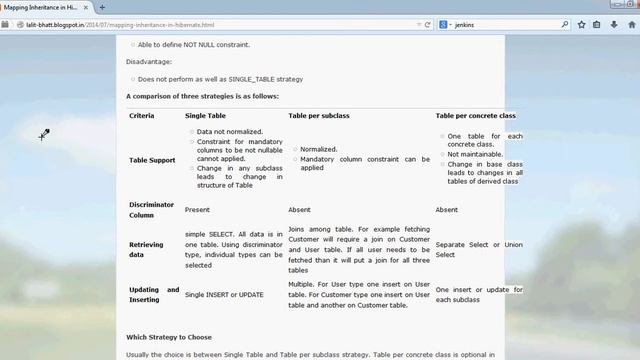
Task: Open the URL history dropdown arrow
Action: [418, 25]
